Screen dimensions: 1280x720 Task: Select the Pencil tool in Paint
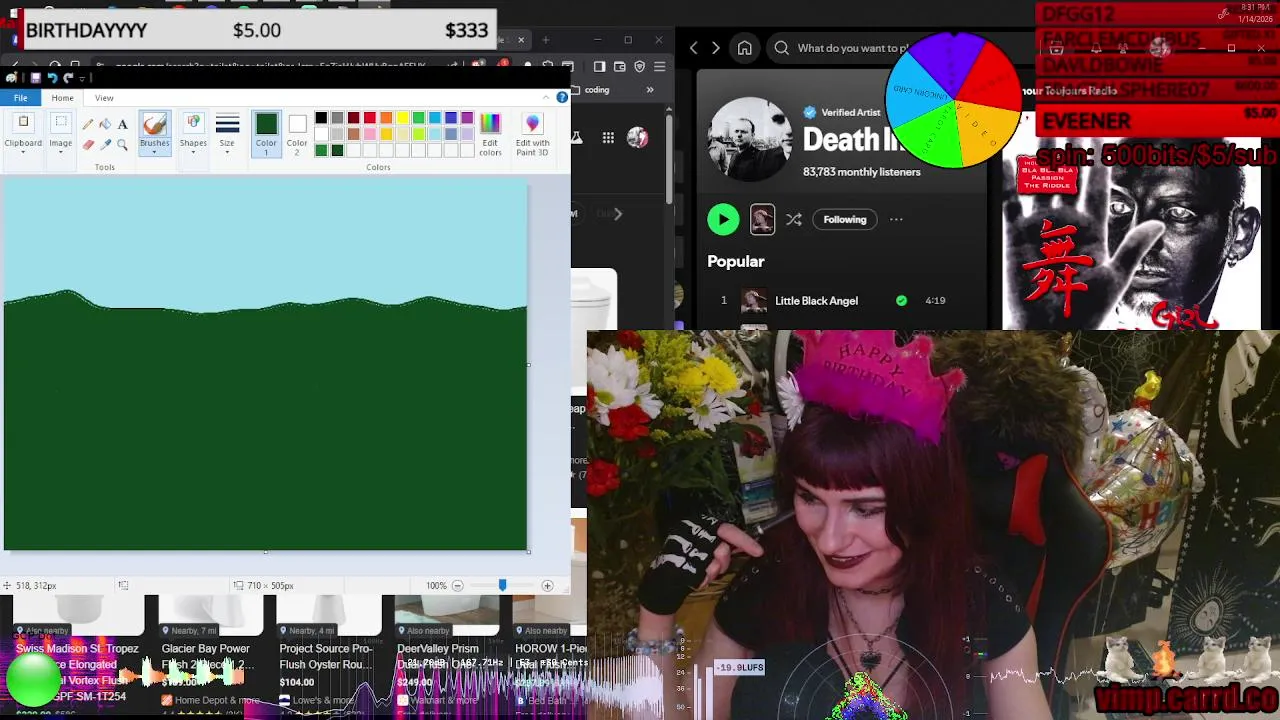(88, 124)
